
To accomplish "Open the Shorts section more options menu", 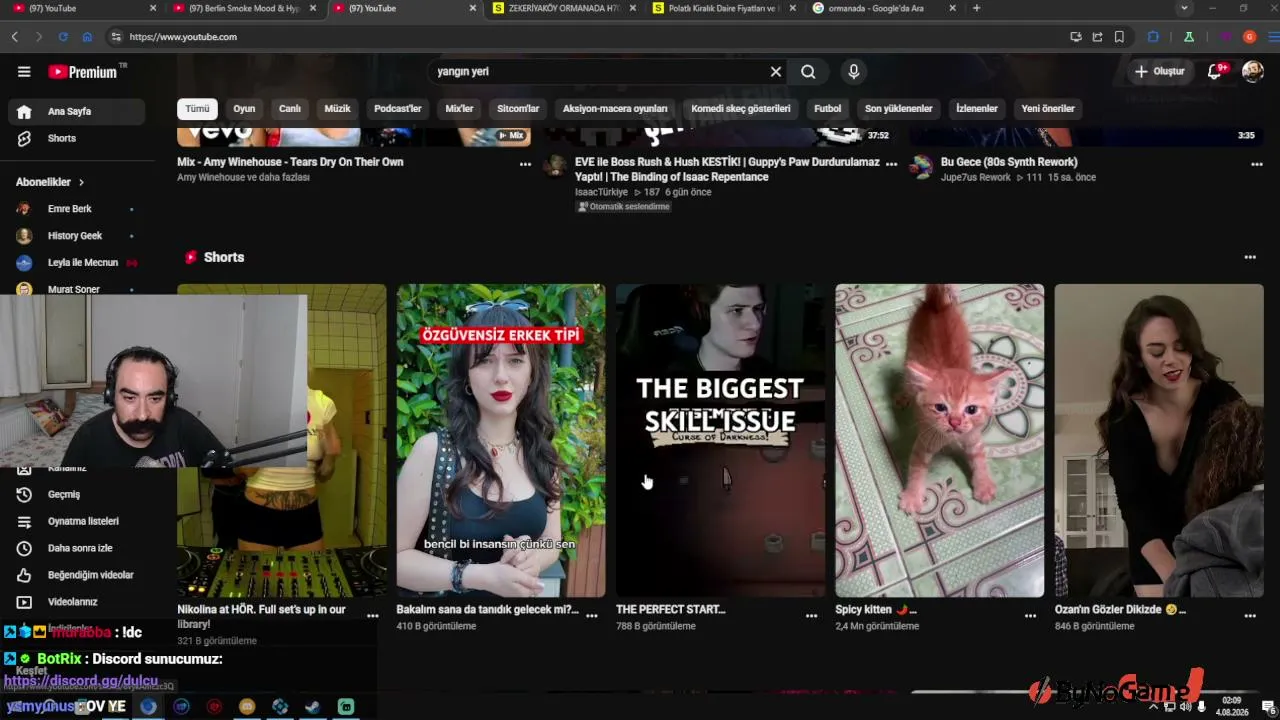I will pos(1250,257).
